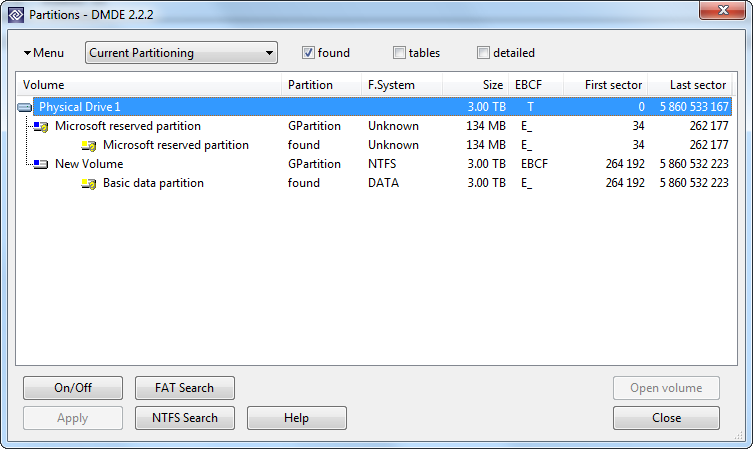The image size is (753, 449).
Task: Click the Open volume button
Action: [x=667, y=388]
